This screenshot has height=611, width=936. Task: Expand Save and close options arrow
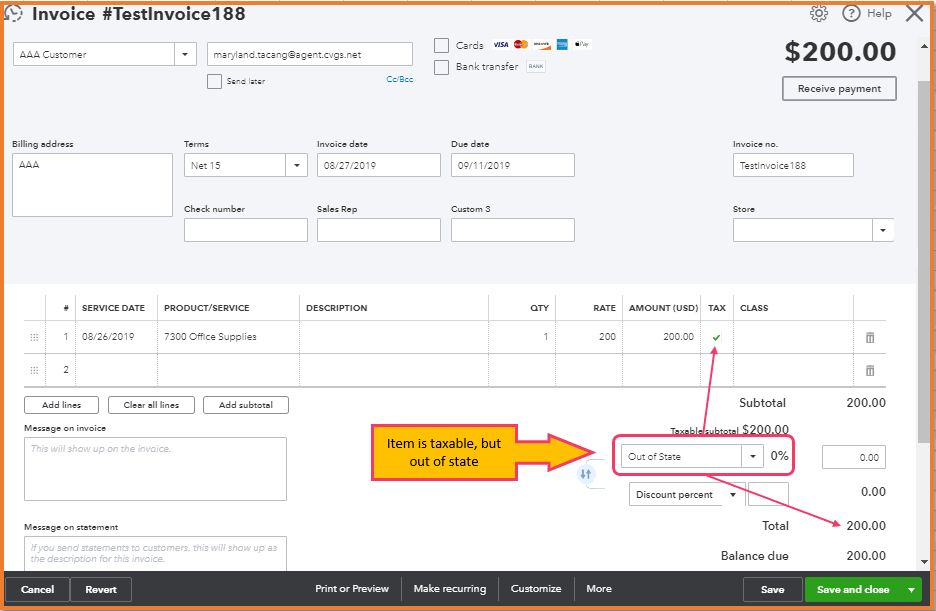click(911, 590)
